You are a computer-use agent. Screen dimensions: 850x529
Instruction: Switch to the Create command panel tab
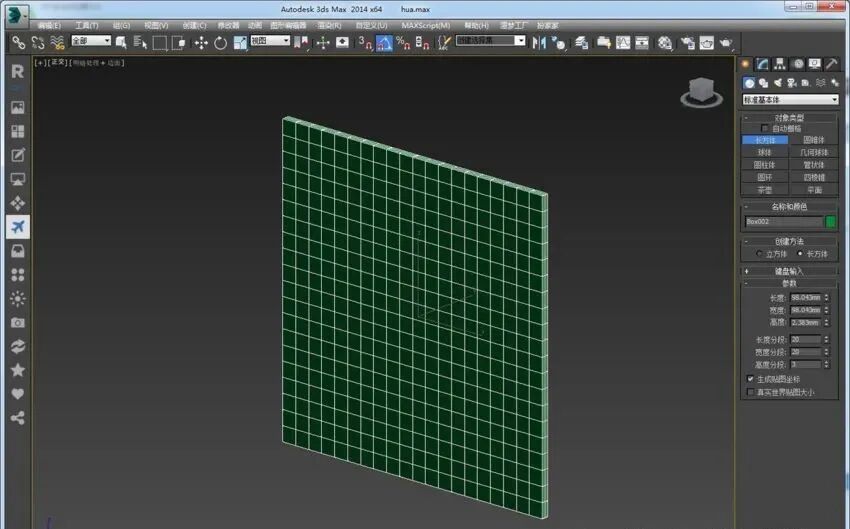tap(746, 64)
